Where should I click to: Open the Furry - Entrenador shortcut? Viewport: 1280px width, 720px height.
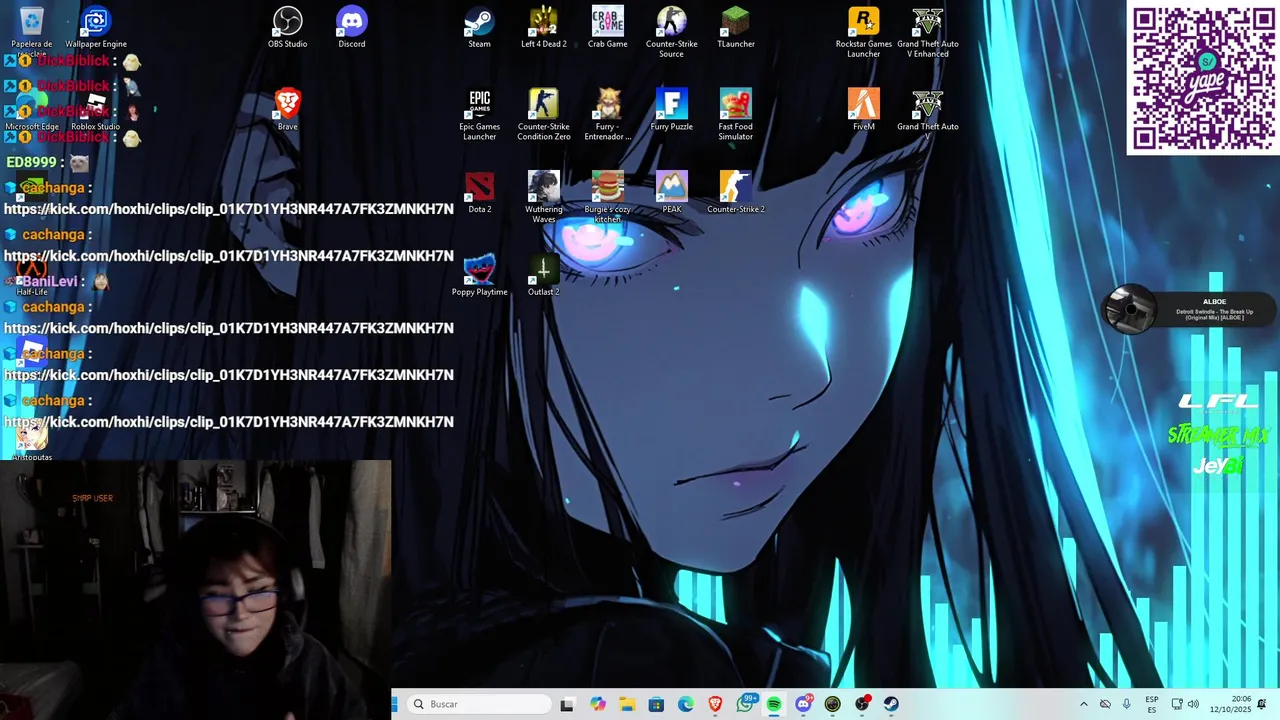[x=608, y=115]
